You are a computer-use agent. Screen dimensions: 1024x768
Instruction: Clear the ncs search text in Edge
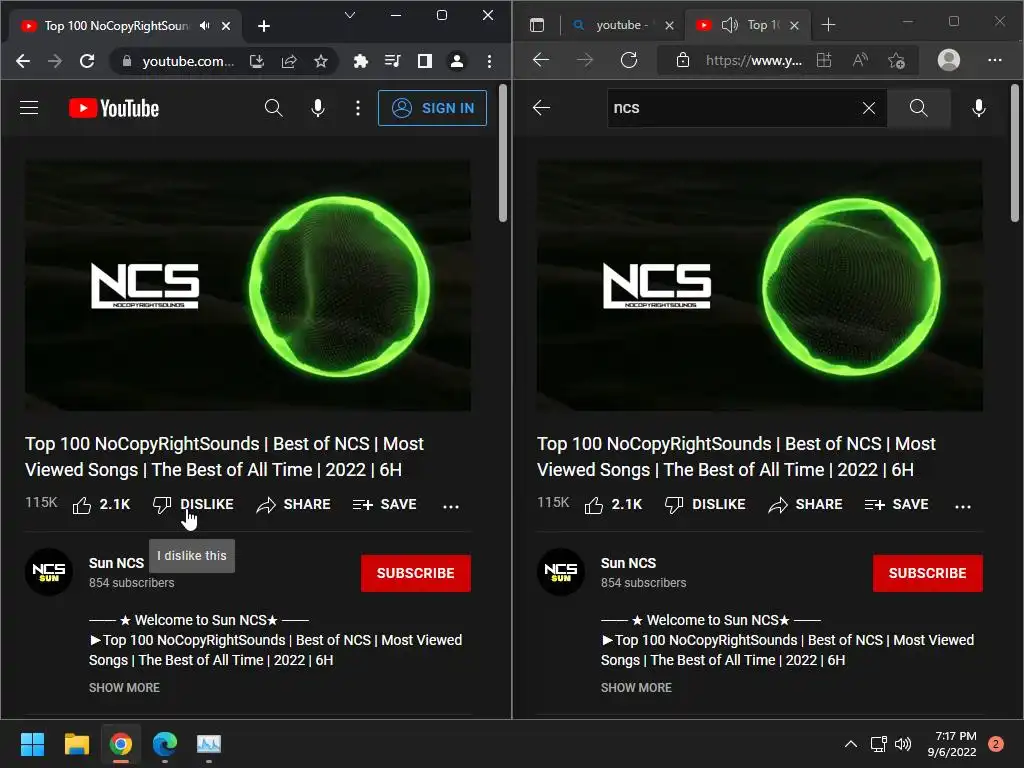pos(869,108)
